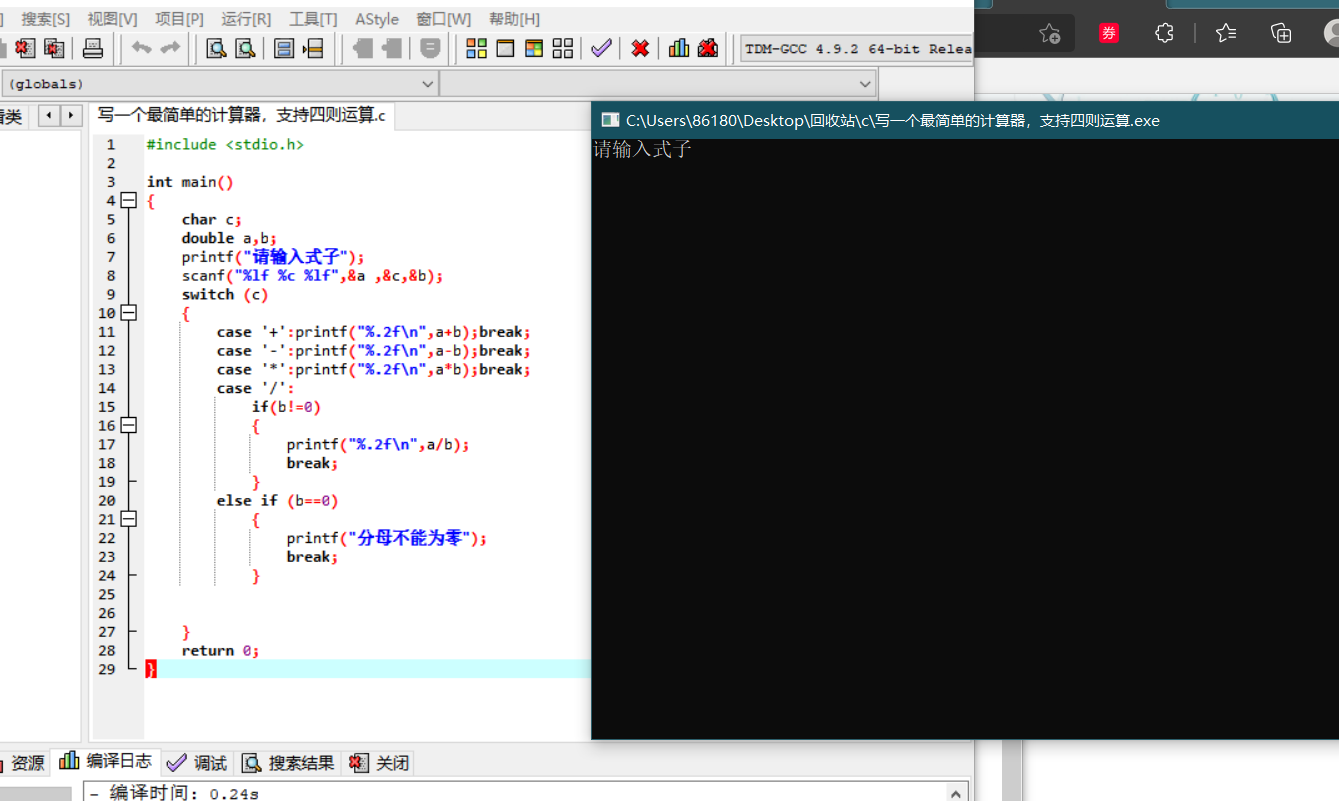Click line number 8 in the gutter
The image size is (1339, 801).
[x=110, y=276]
